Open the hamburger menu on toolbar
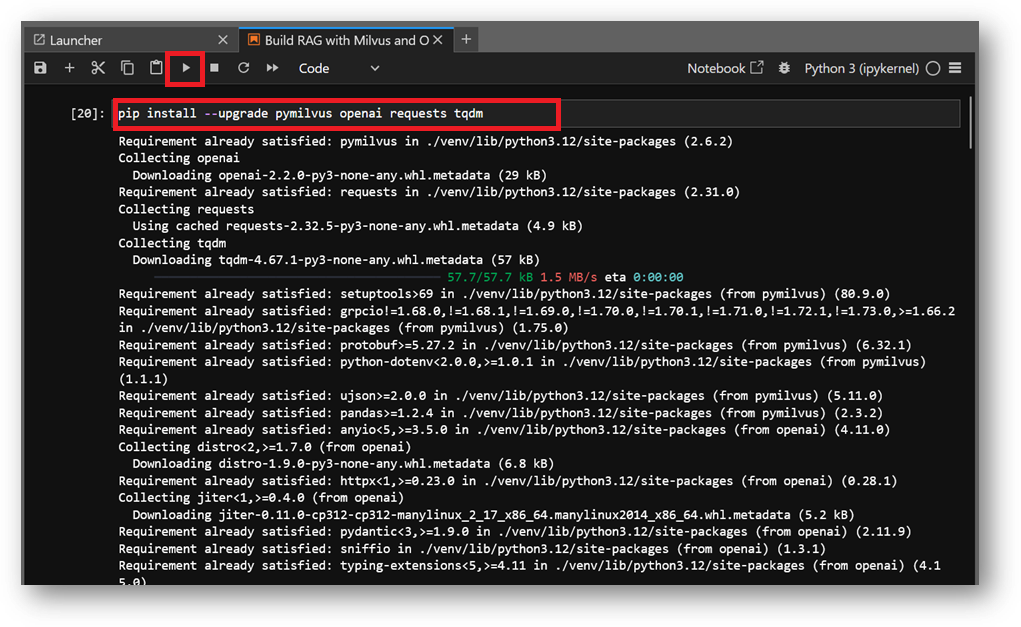The image size is (1021, 627). (955, 68)
